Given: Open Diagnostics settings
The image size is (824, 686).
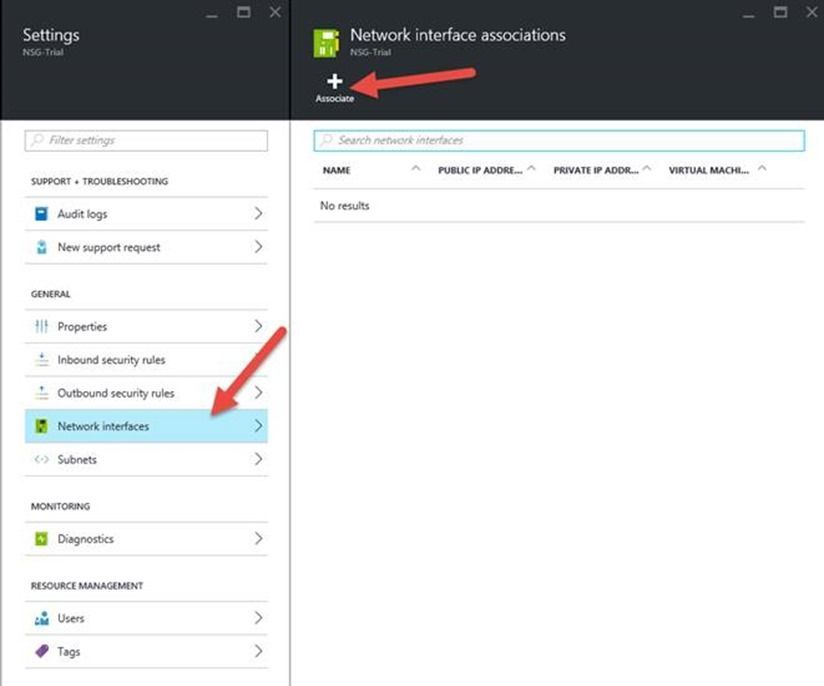Looking at the screenshot, I should tap(146, 539).
